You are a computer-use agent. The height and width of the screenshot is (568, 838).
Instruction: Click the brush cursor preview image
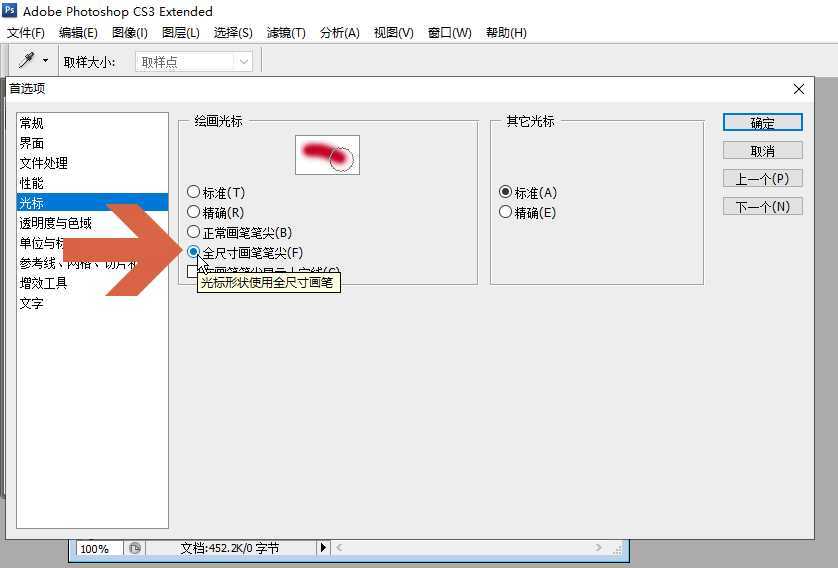[x=327, y=155]
